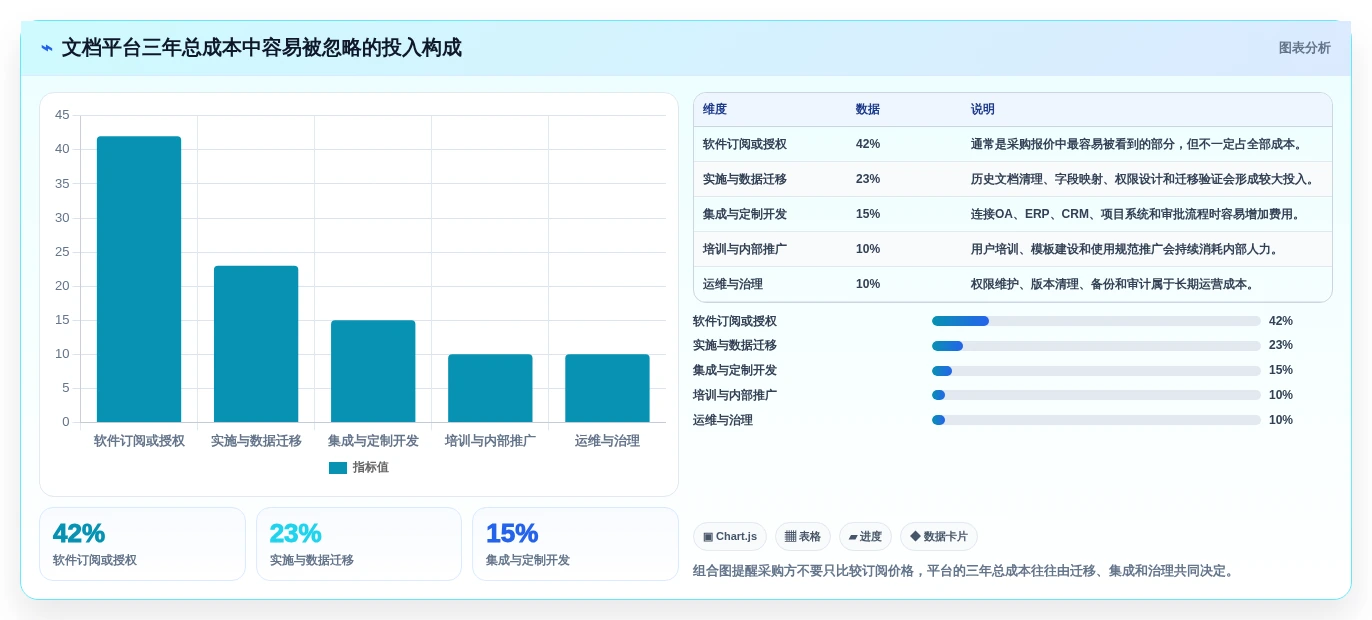Click the lightning icon beside the title
Screen dimensions: 1372x620
(x=47, y=48)
